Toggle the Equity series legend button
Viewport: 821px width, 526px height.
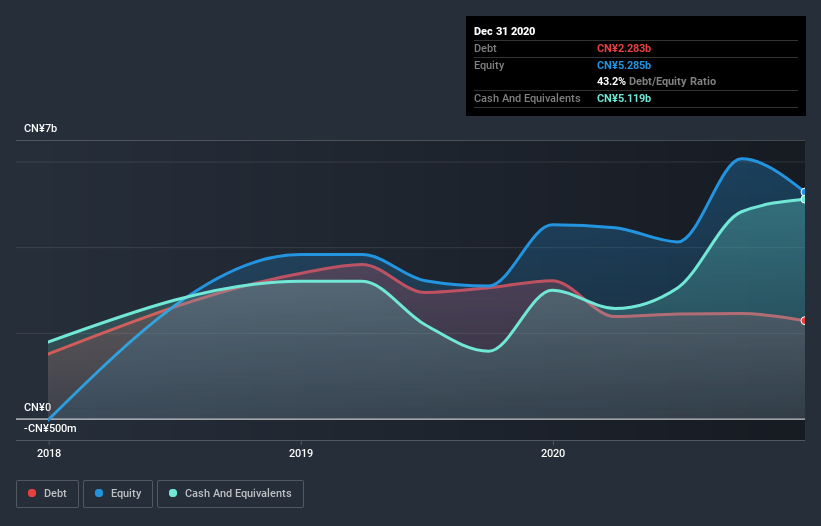point(118,494)
